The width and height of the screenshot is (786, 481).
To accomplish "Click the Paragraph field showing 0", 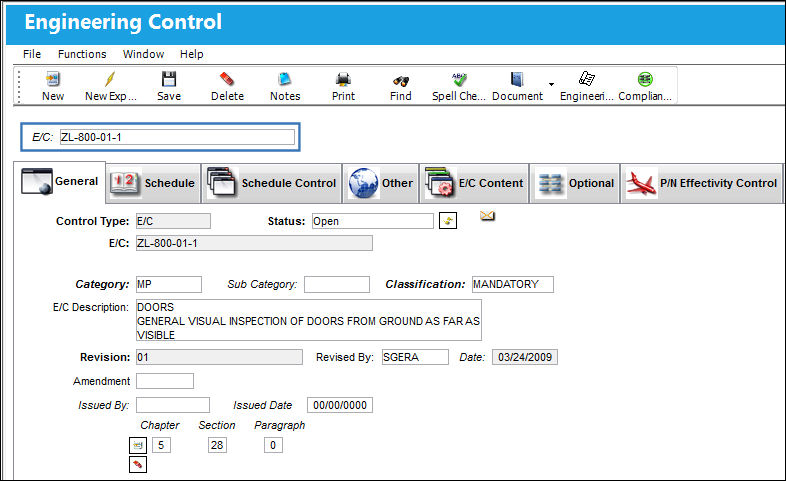I will tap(273, 445).
